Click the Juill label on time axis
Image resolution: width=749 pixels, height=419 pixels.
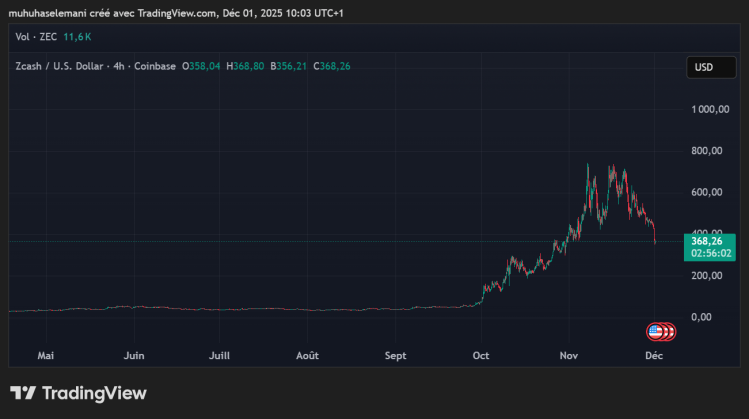point(219,356)
